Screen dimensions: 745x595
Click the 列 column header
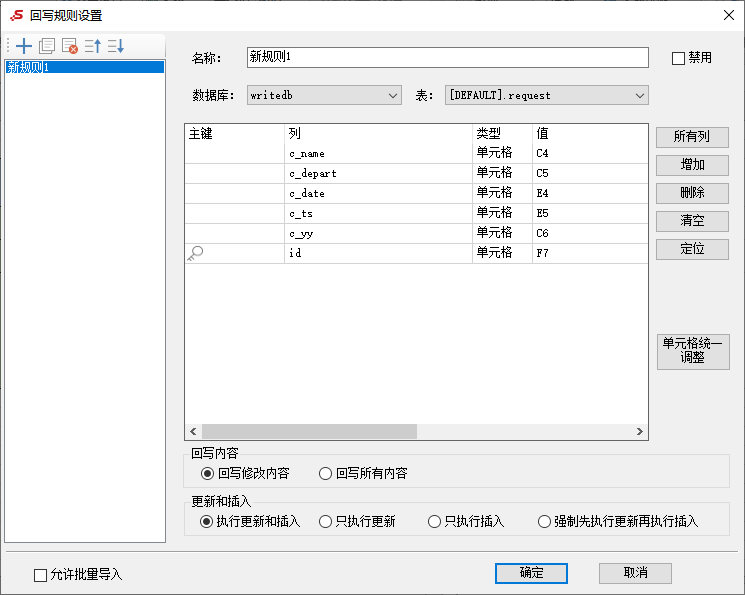pos(379,134)
